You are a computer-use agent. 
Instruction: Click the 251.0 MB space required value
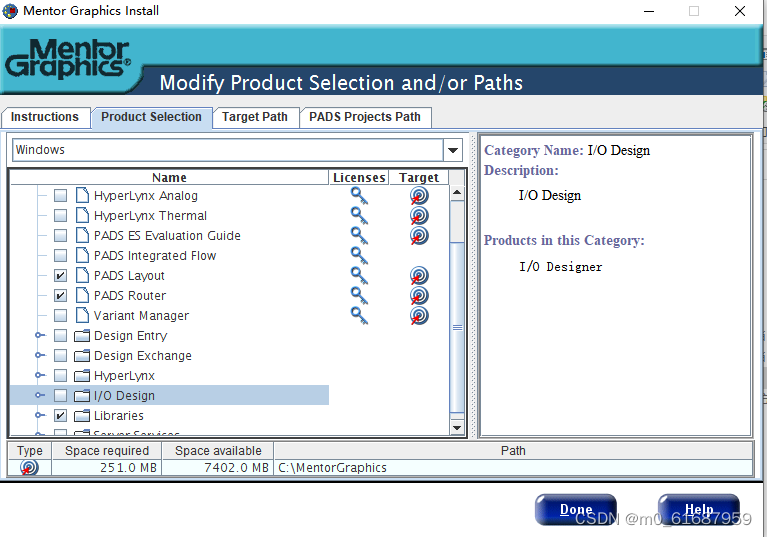(x=107, y=468)
